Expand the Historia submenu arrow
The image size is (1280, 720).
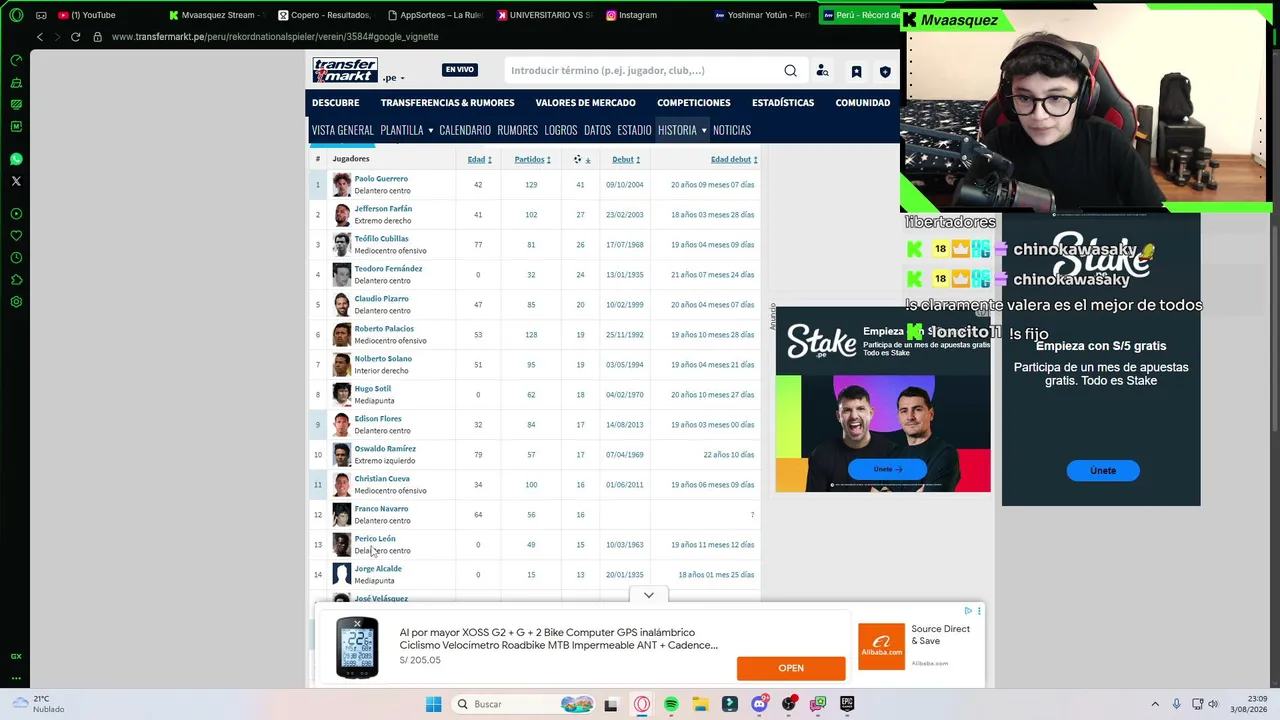pos(704,130)
